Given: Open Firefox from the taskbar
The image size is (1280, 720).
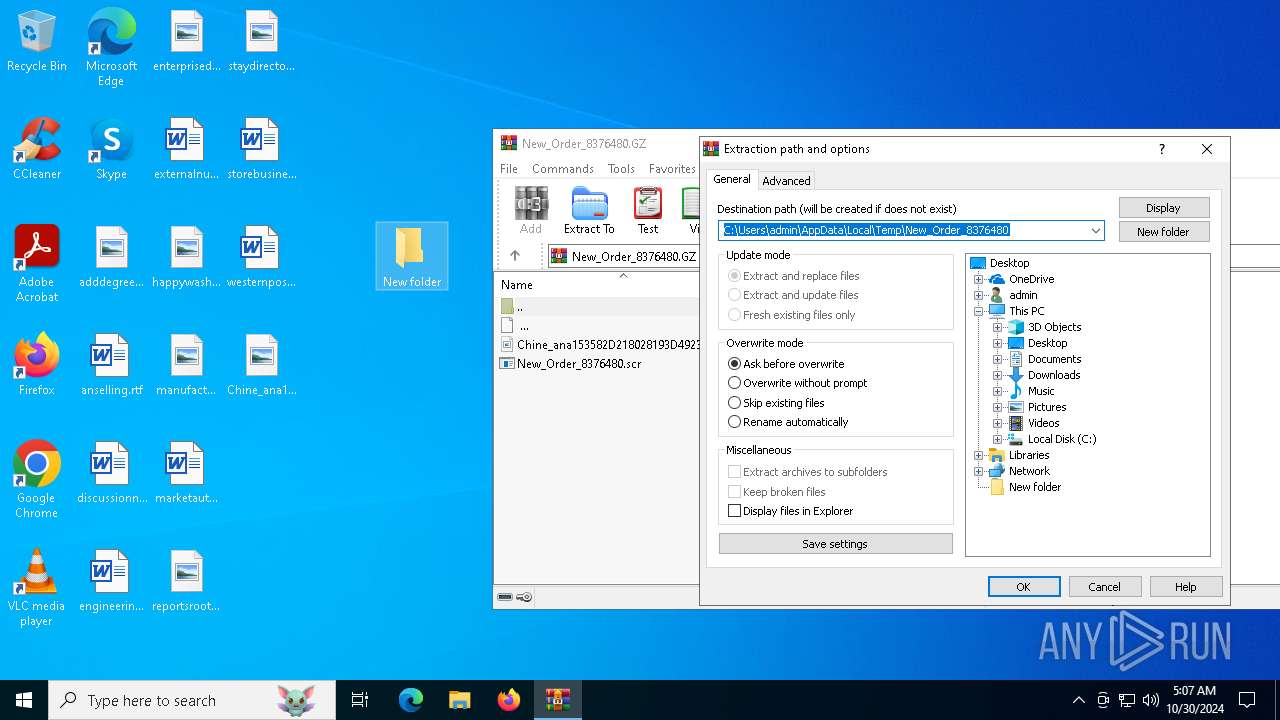Looking at the screenshot, I should [509, 700].
